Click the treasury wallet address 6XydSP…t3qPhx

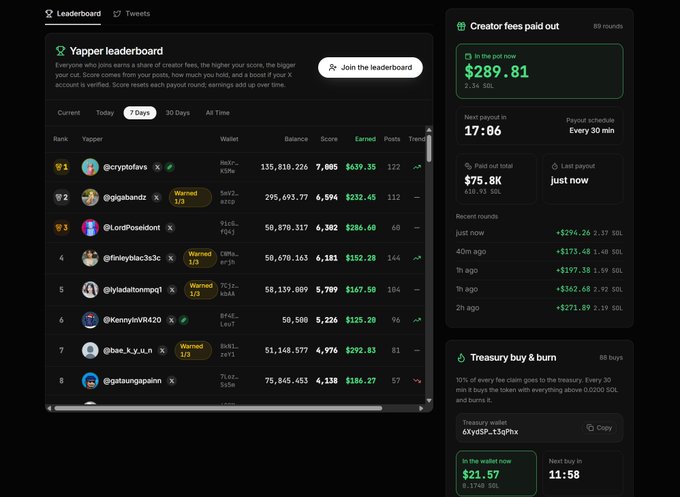pyautogui.click(x=490, y=432)
